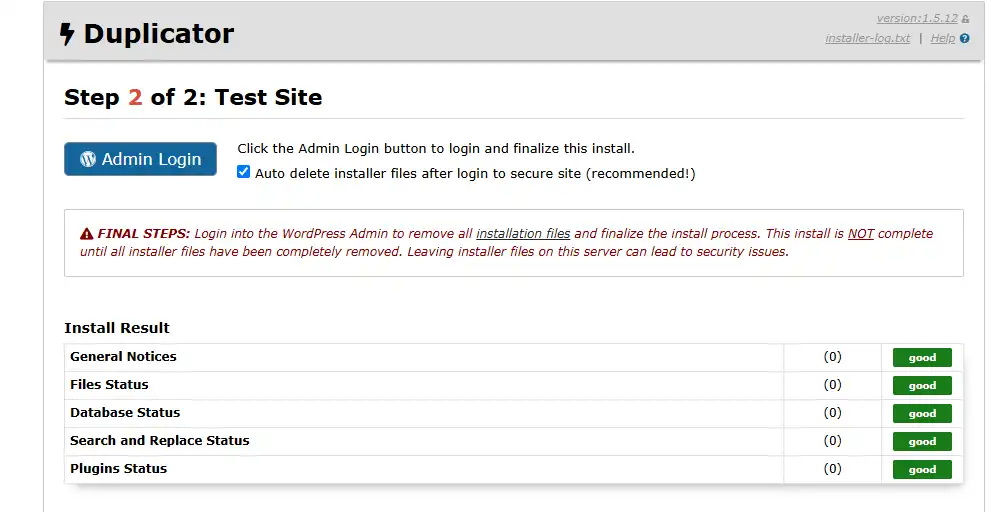The height and width of the screenshot is (512, 991).
Task: Open the installer-log.txt link
Action: [x=868, y=39]
